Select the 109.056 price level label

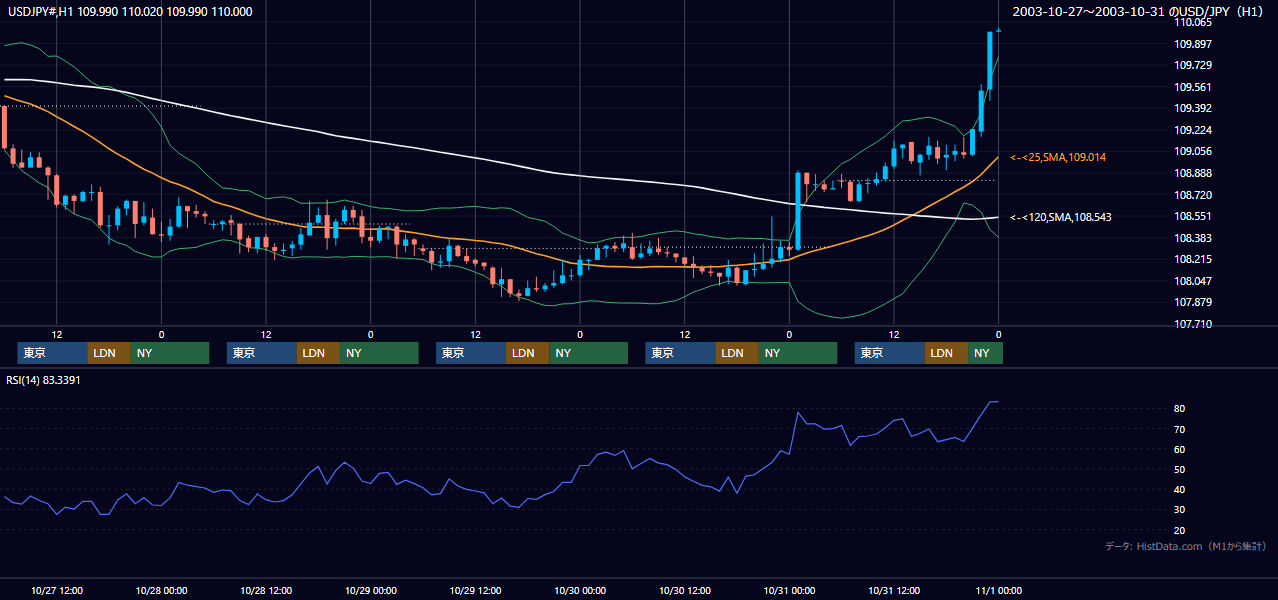[1193, 152]
